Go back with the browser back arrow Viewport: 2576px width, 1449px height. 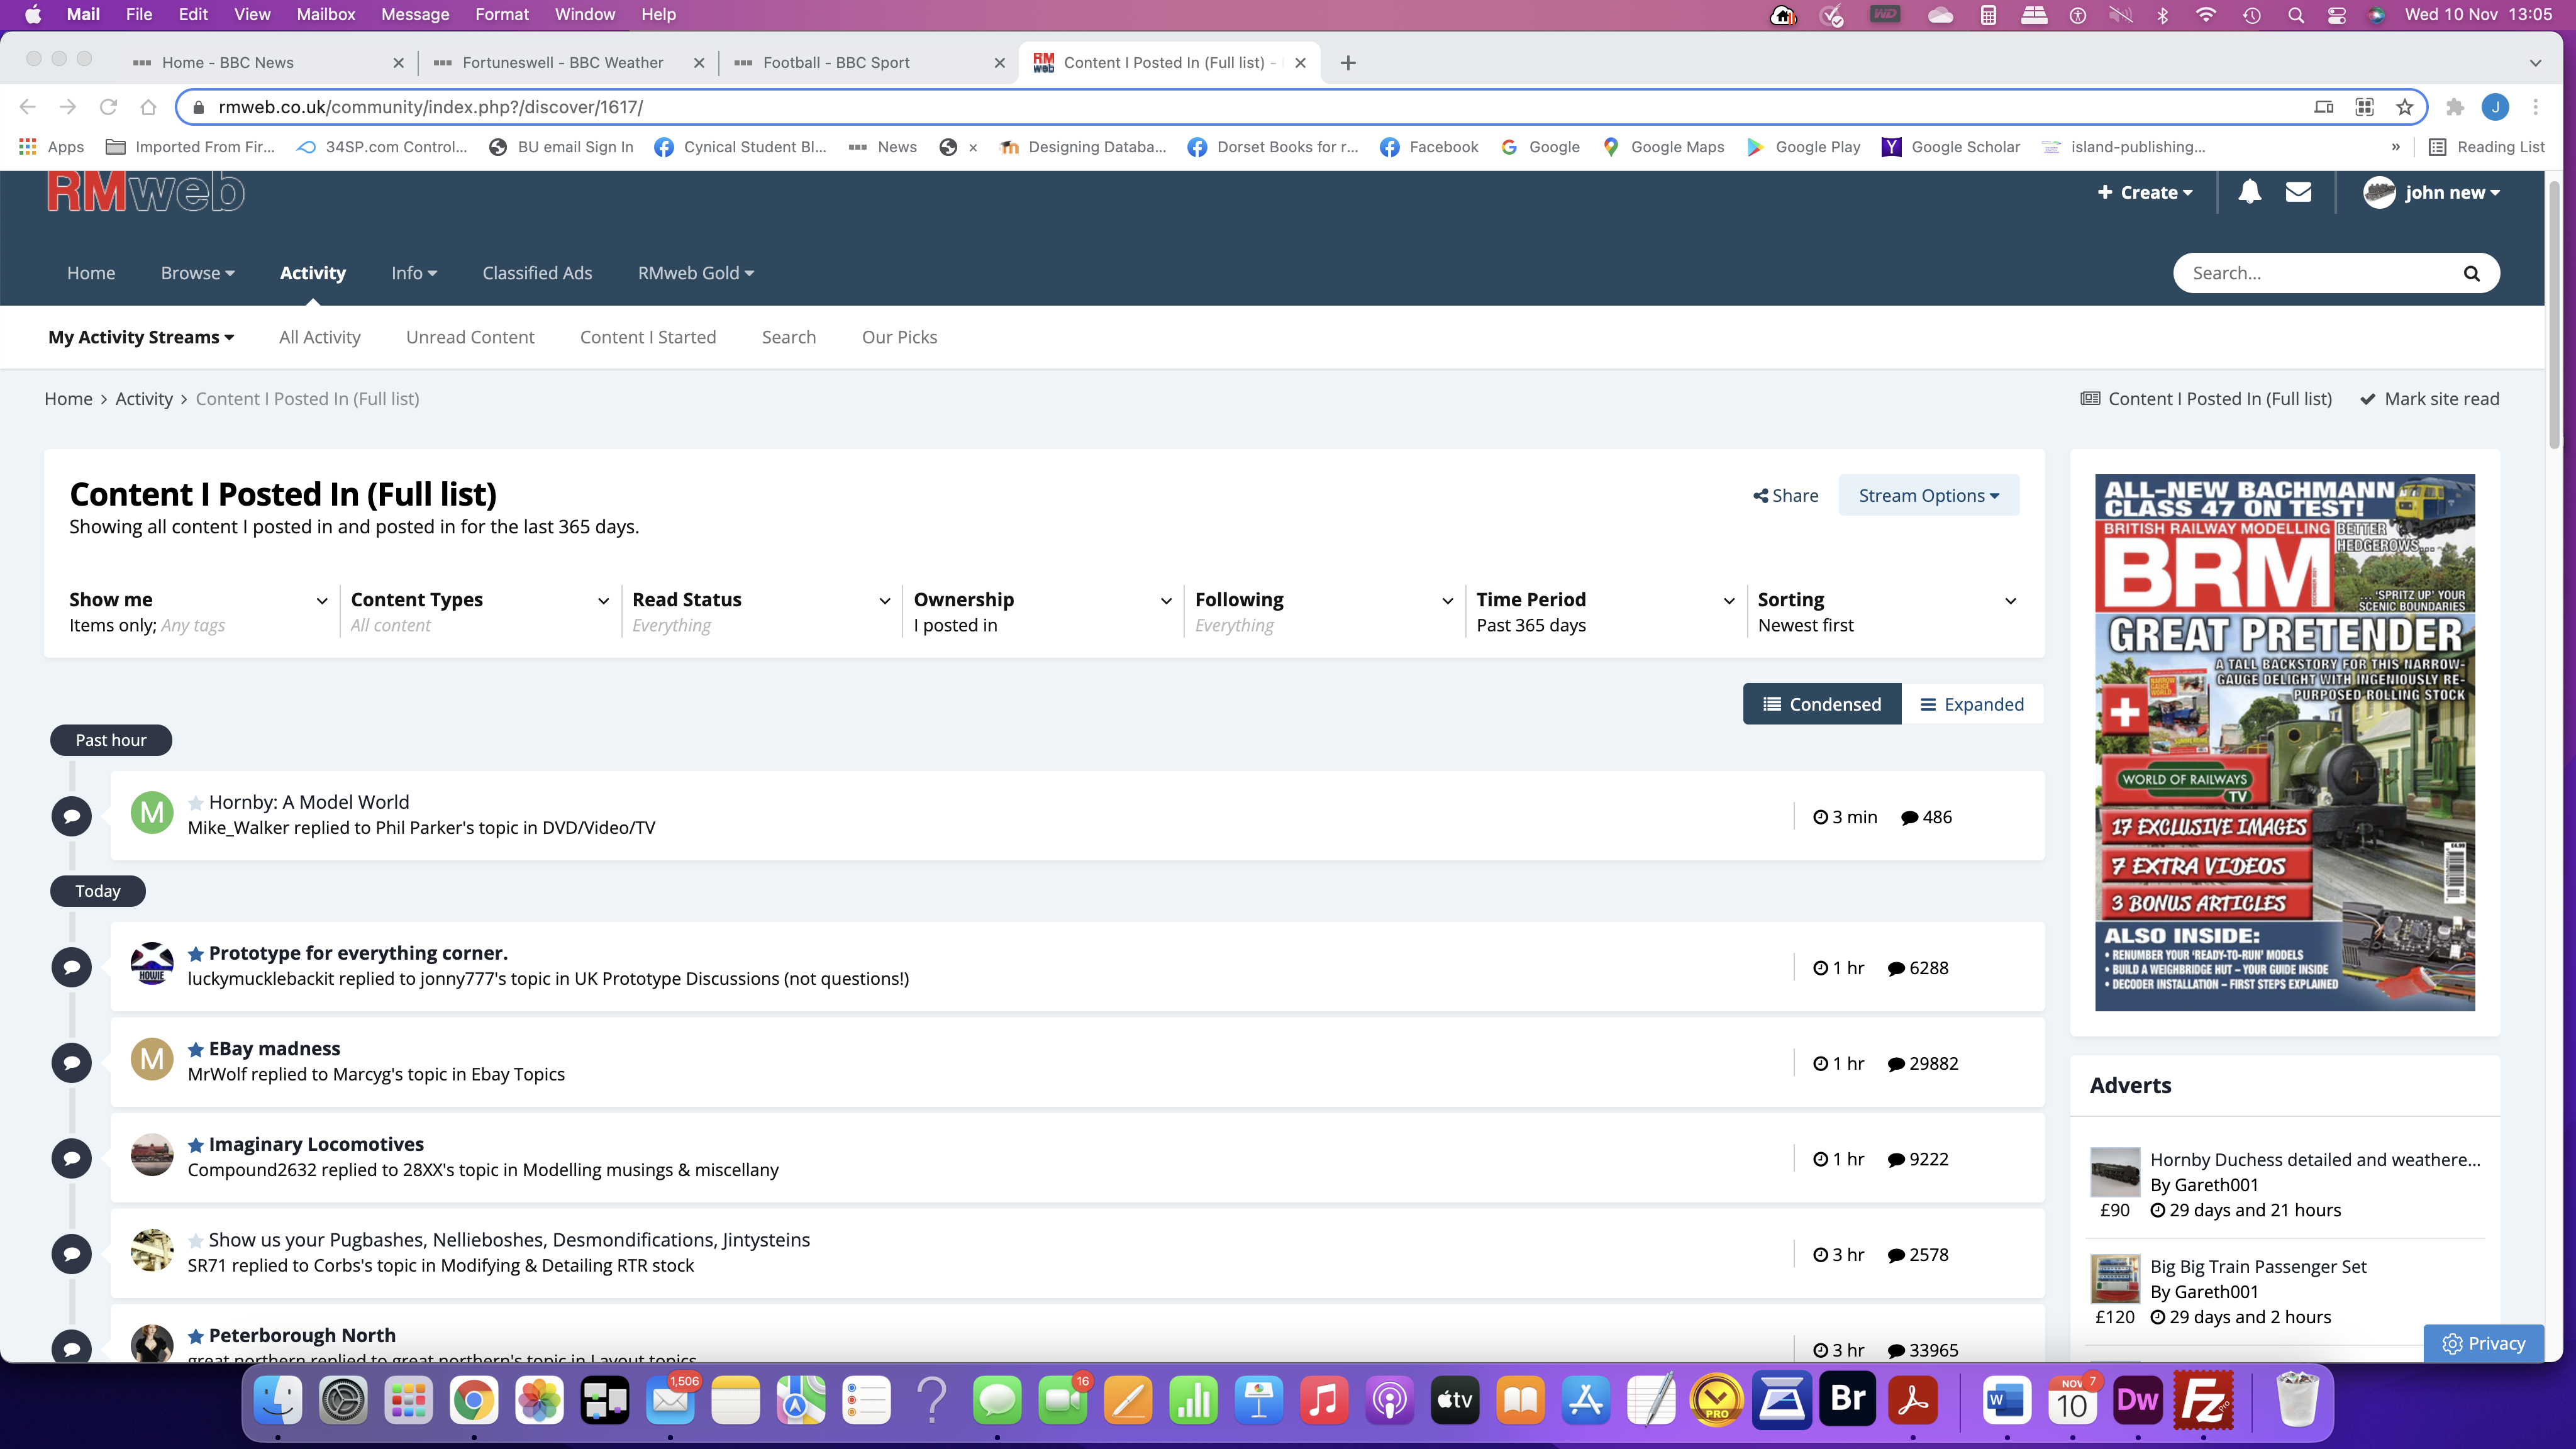(x=27, y=107)
